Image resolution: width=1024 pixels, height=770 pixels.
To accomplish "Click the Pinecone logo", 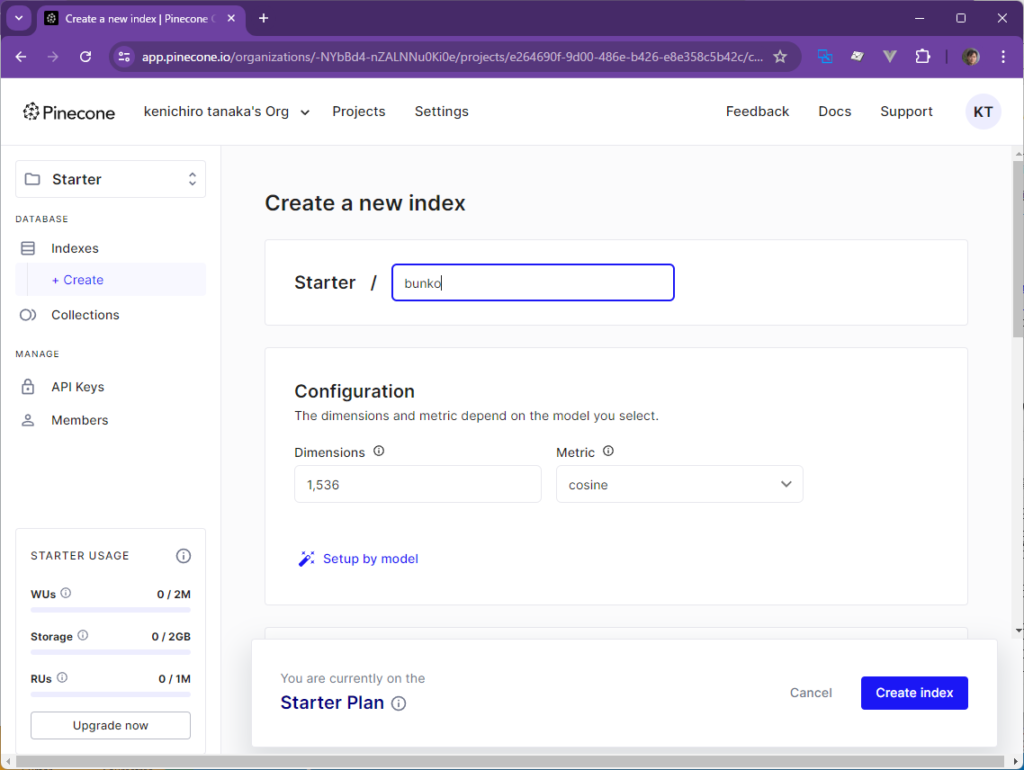I will click(69, 112).
